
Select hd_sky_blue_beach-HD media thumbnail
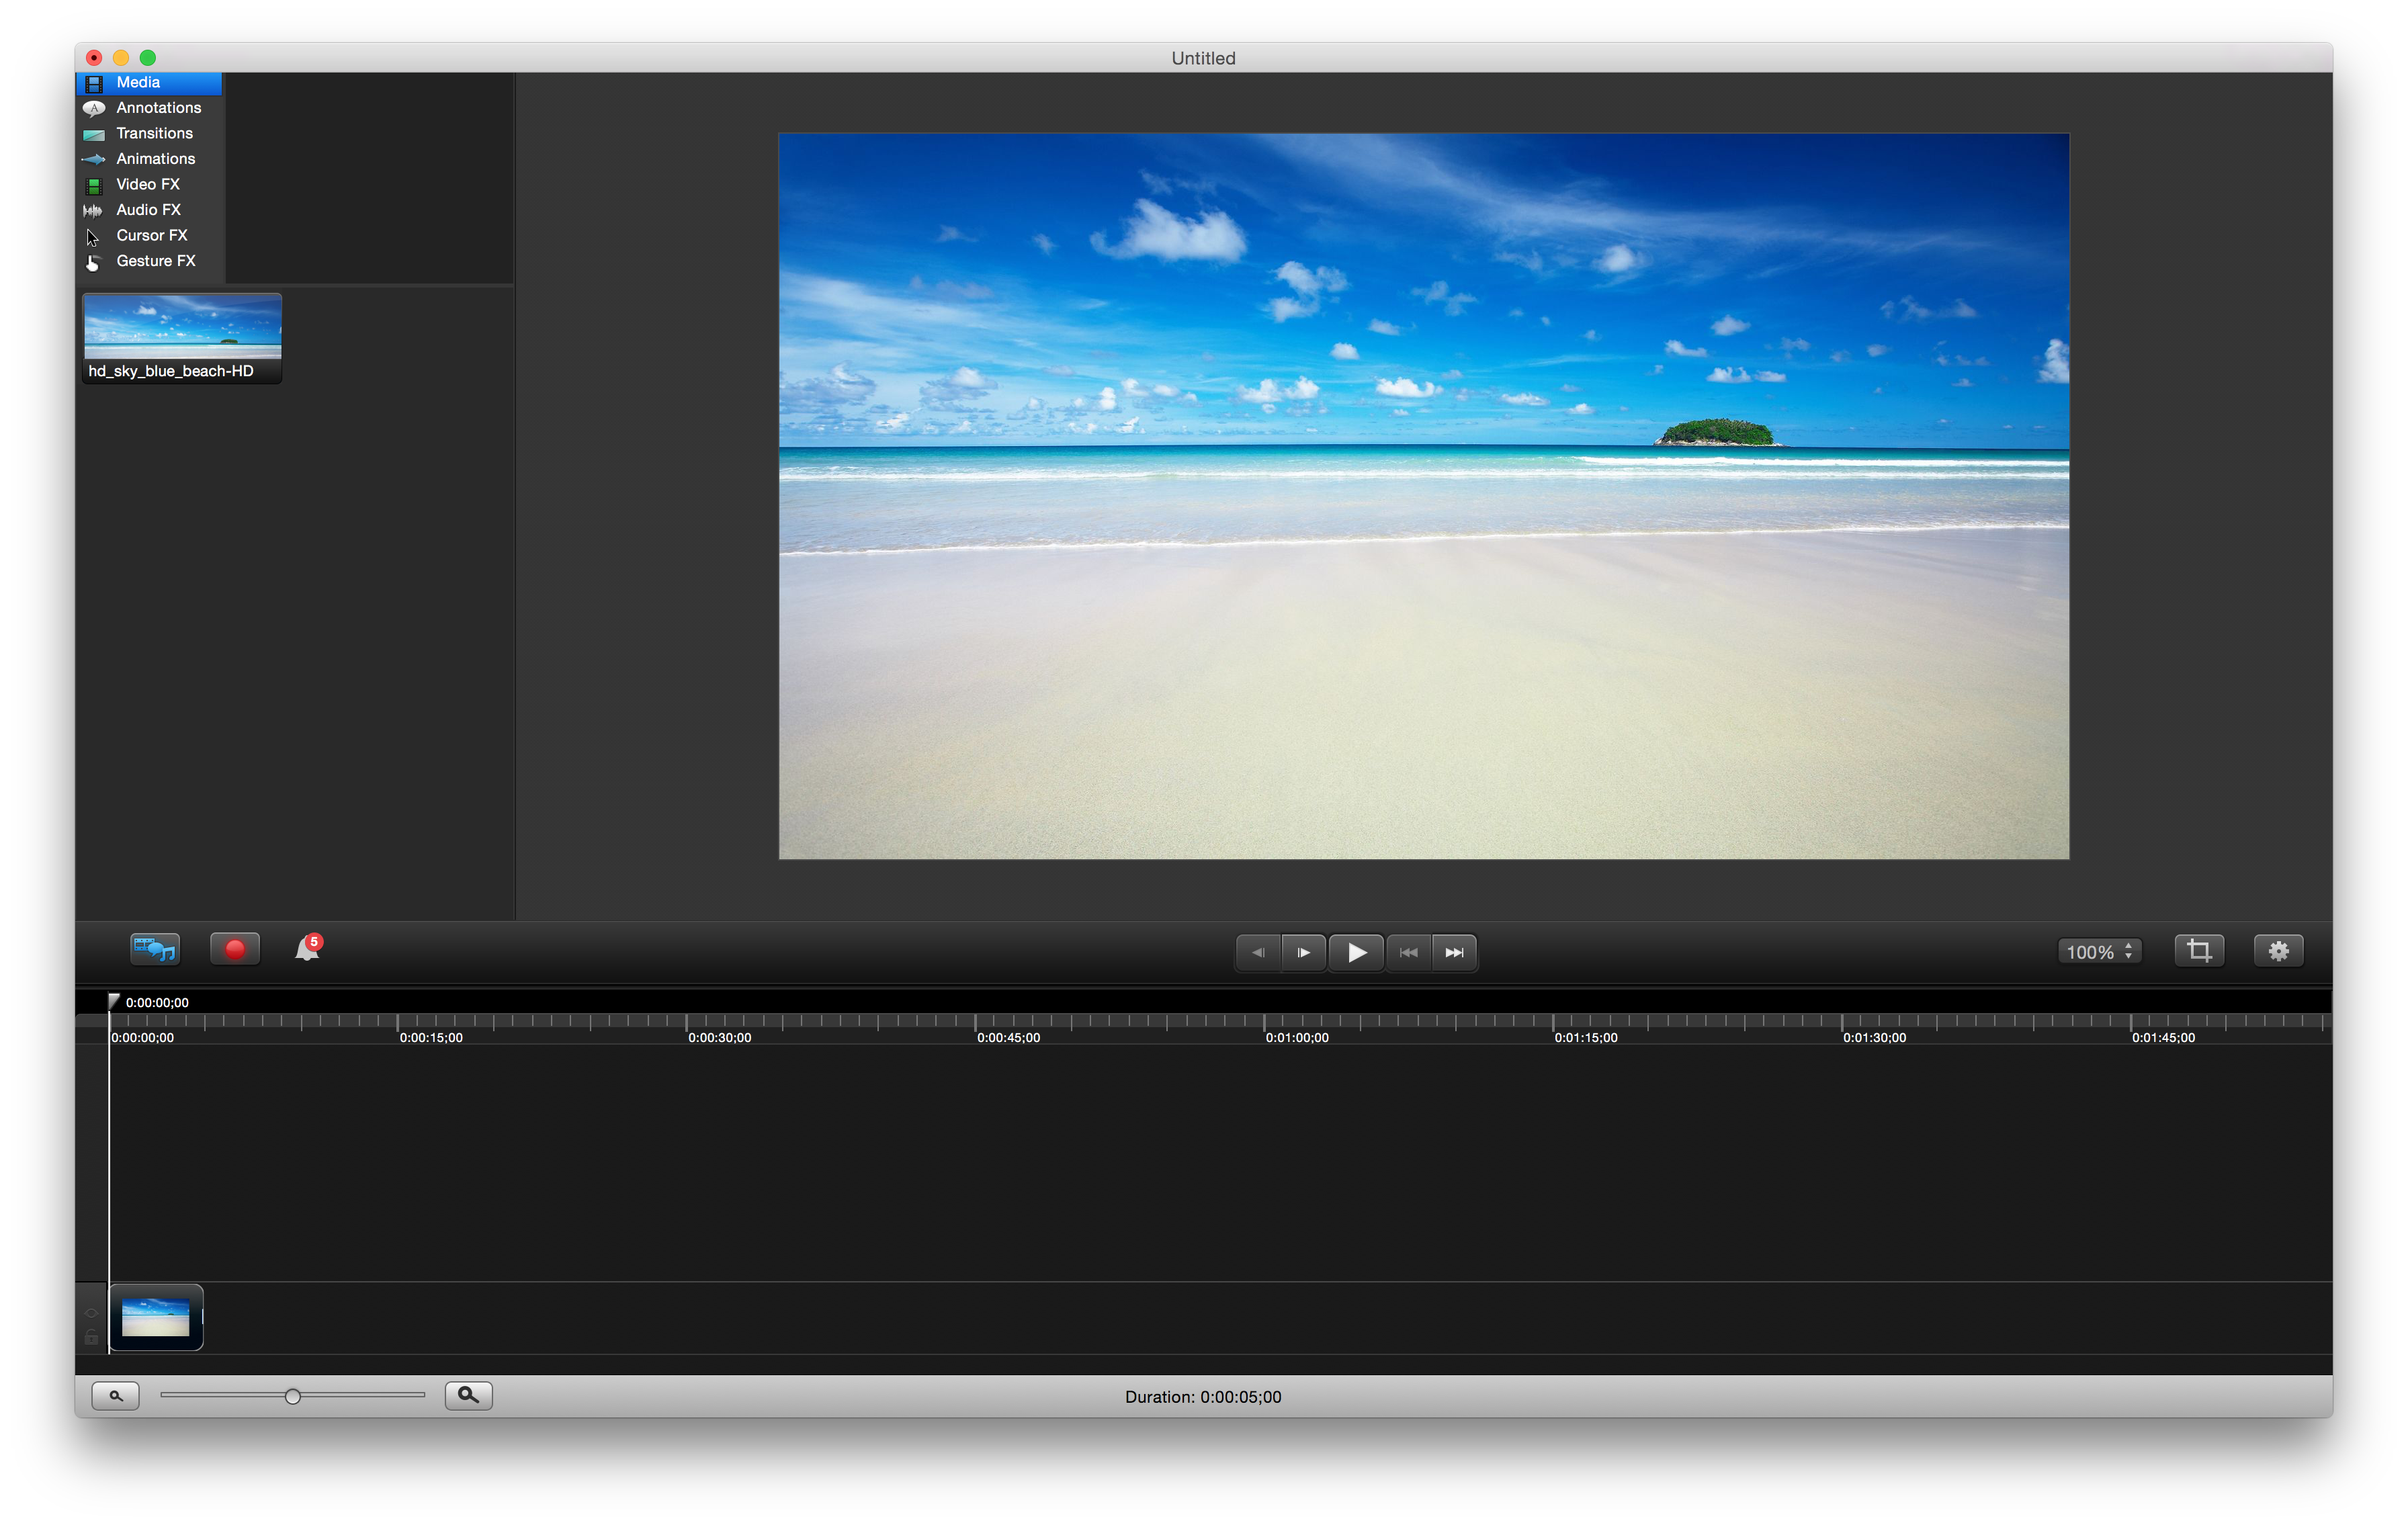tap(182, 336)
